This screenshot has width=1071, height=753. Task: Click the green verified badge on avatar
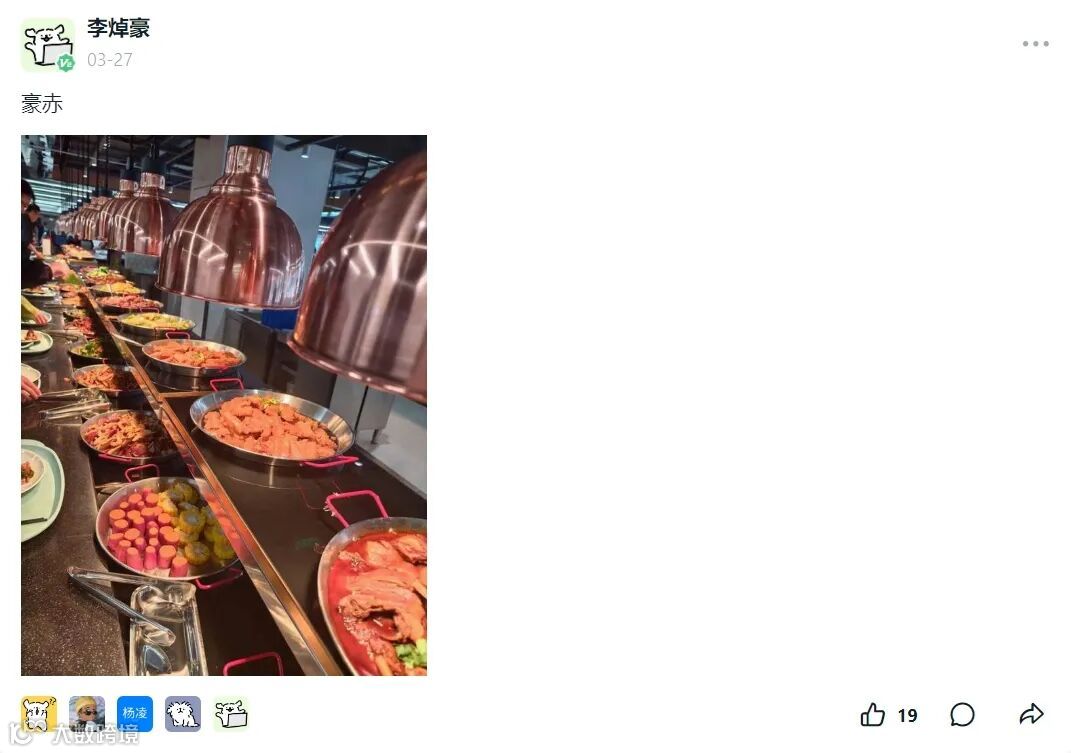coord(66,63)
